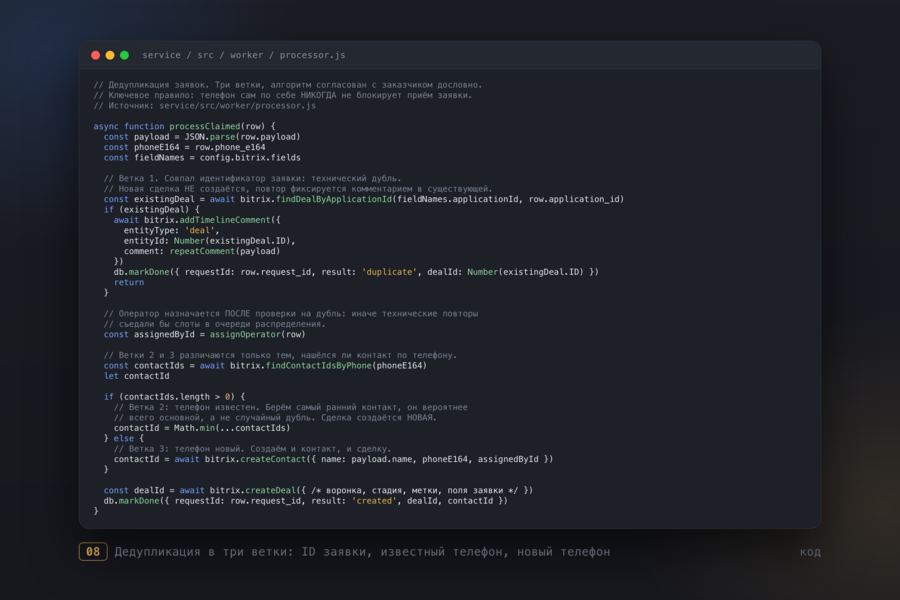900x600 pixels.
Task: Click the comment starting "// Ветка 1."
Action: point(253,178)
